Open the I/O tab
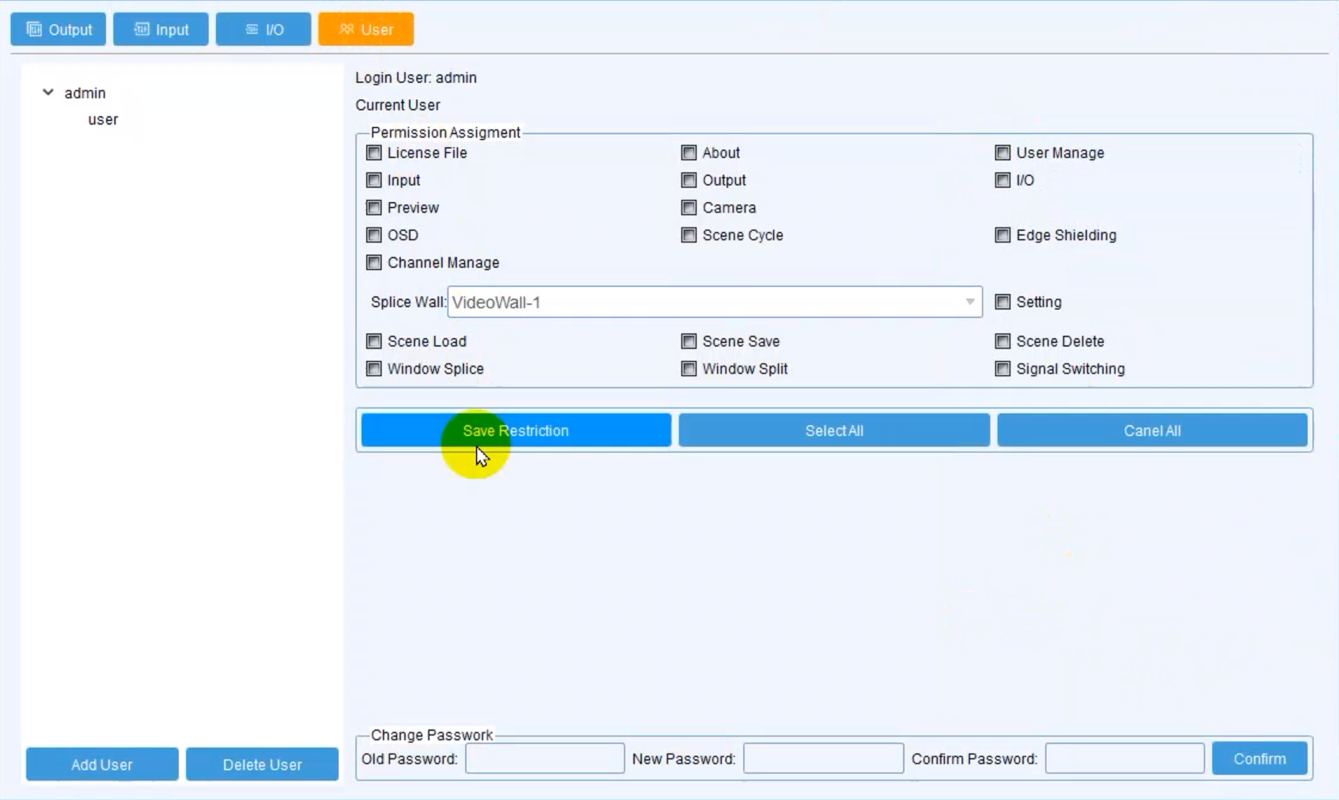1339x800 pixels. coord(264,29)
